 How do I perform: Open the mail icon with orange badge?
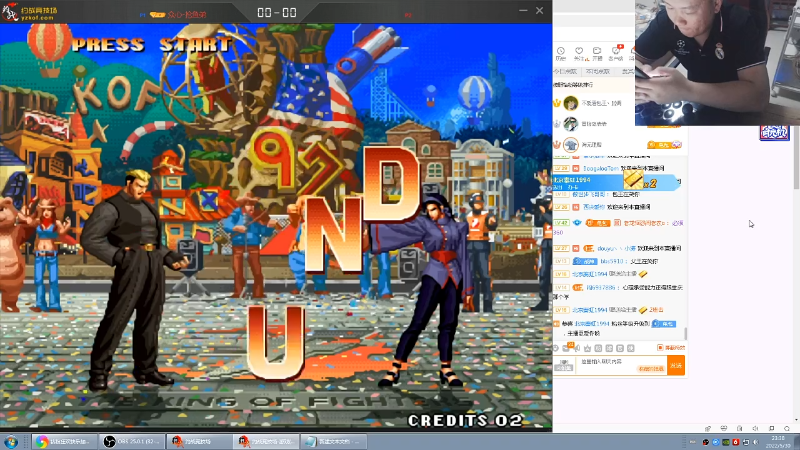(566, 347)
